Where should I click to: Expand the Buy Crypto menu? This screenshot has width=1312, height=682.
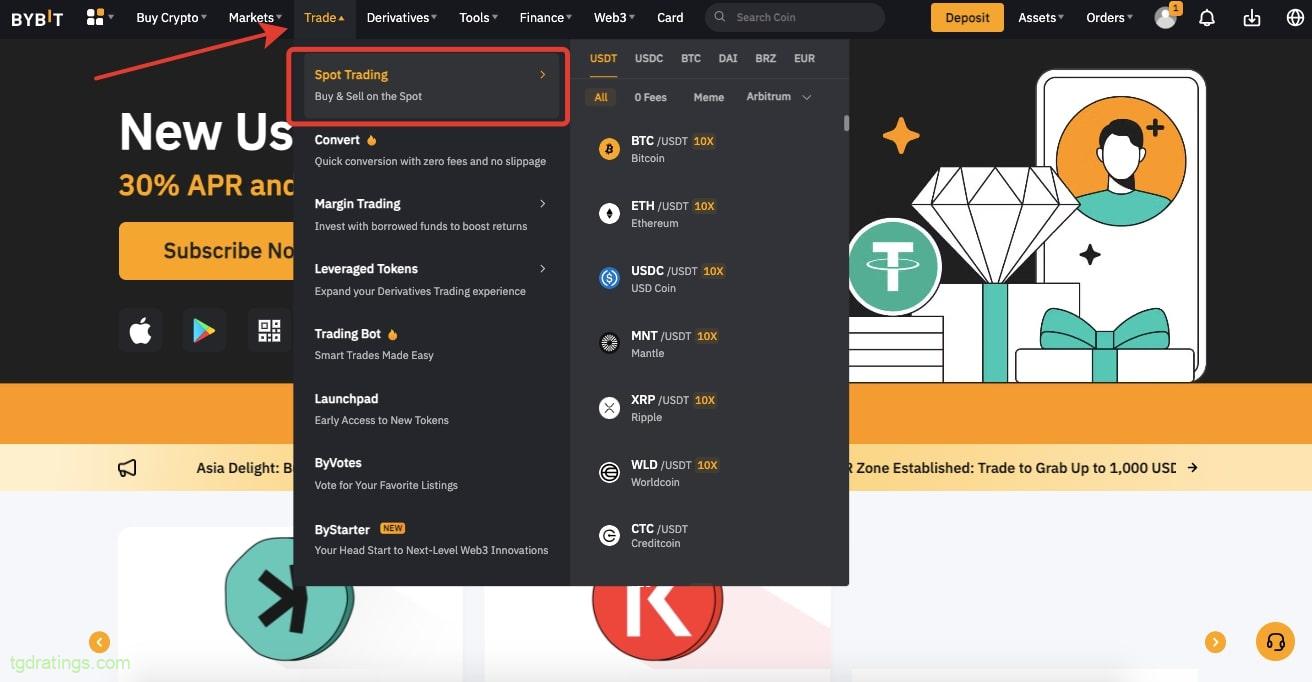tap(171, 17)
